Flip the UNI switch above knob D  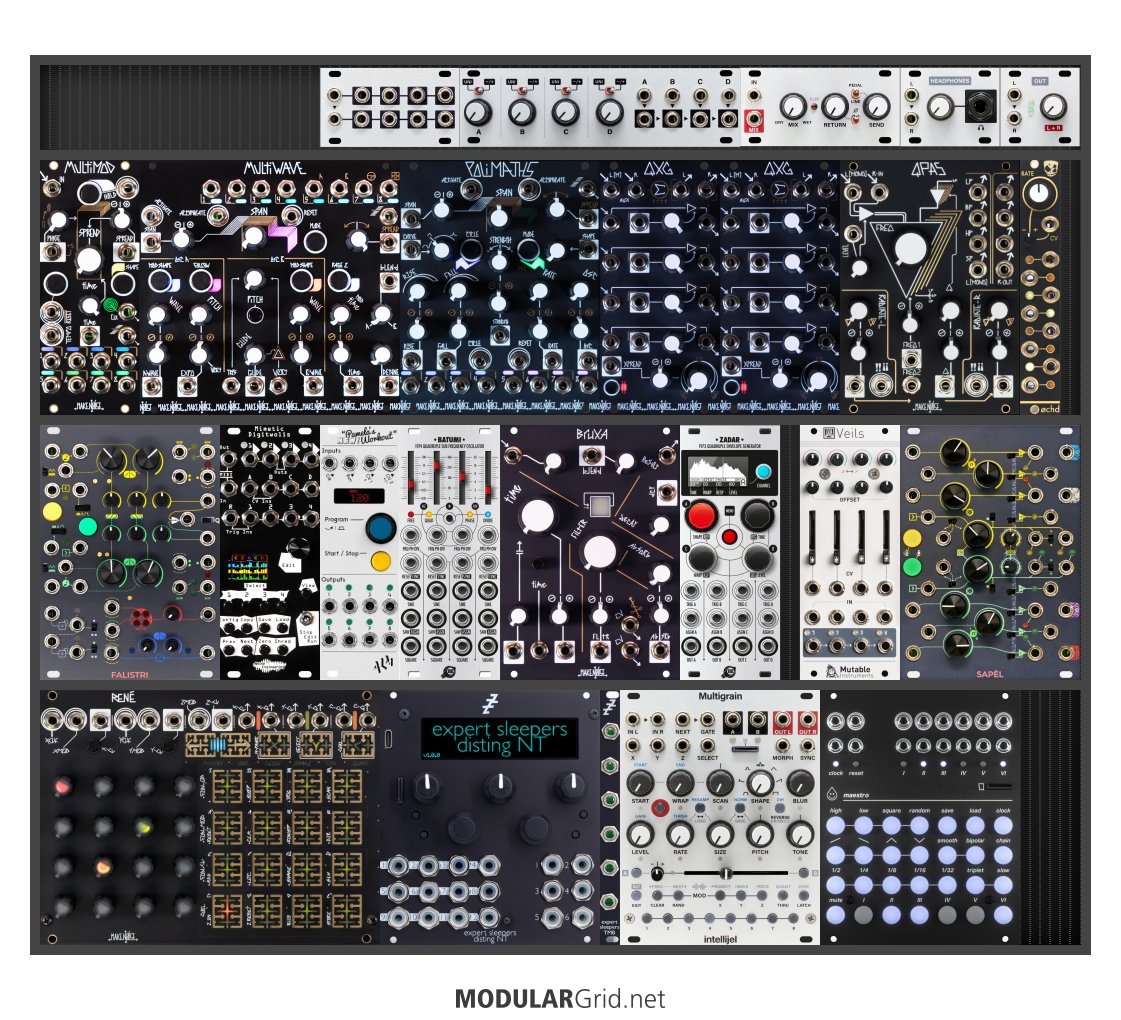(x=609, y=91)
